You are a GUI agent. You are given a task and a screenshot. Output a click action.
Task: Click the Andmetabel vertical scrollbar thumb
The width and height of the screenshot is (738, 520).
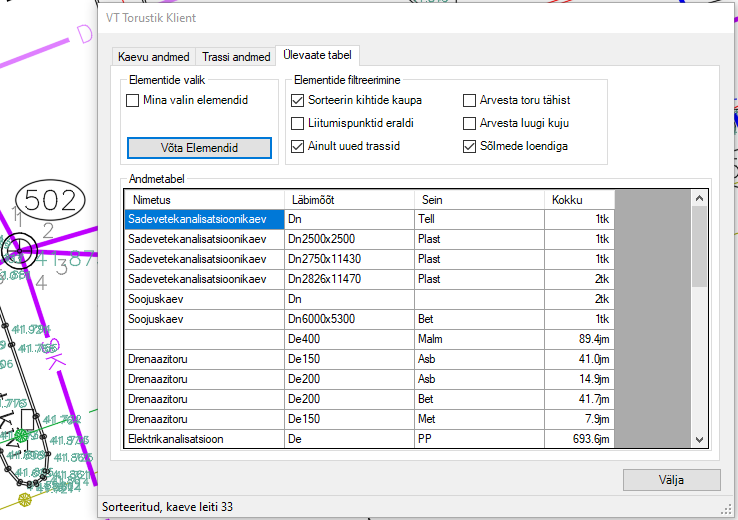[x=699, y=247]
